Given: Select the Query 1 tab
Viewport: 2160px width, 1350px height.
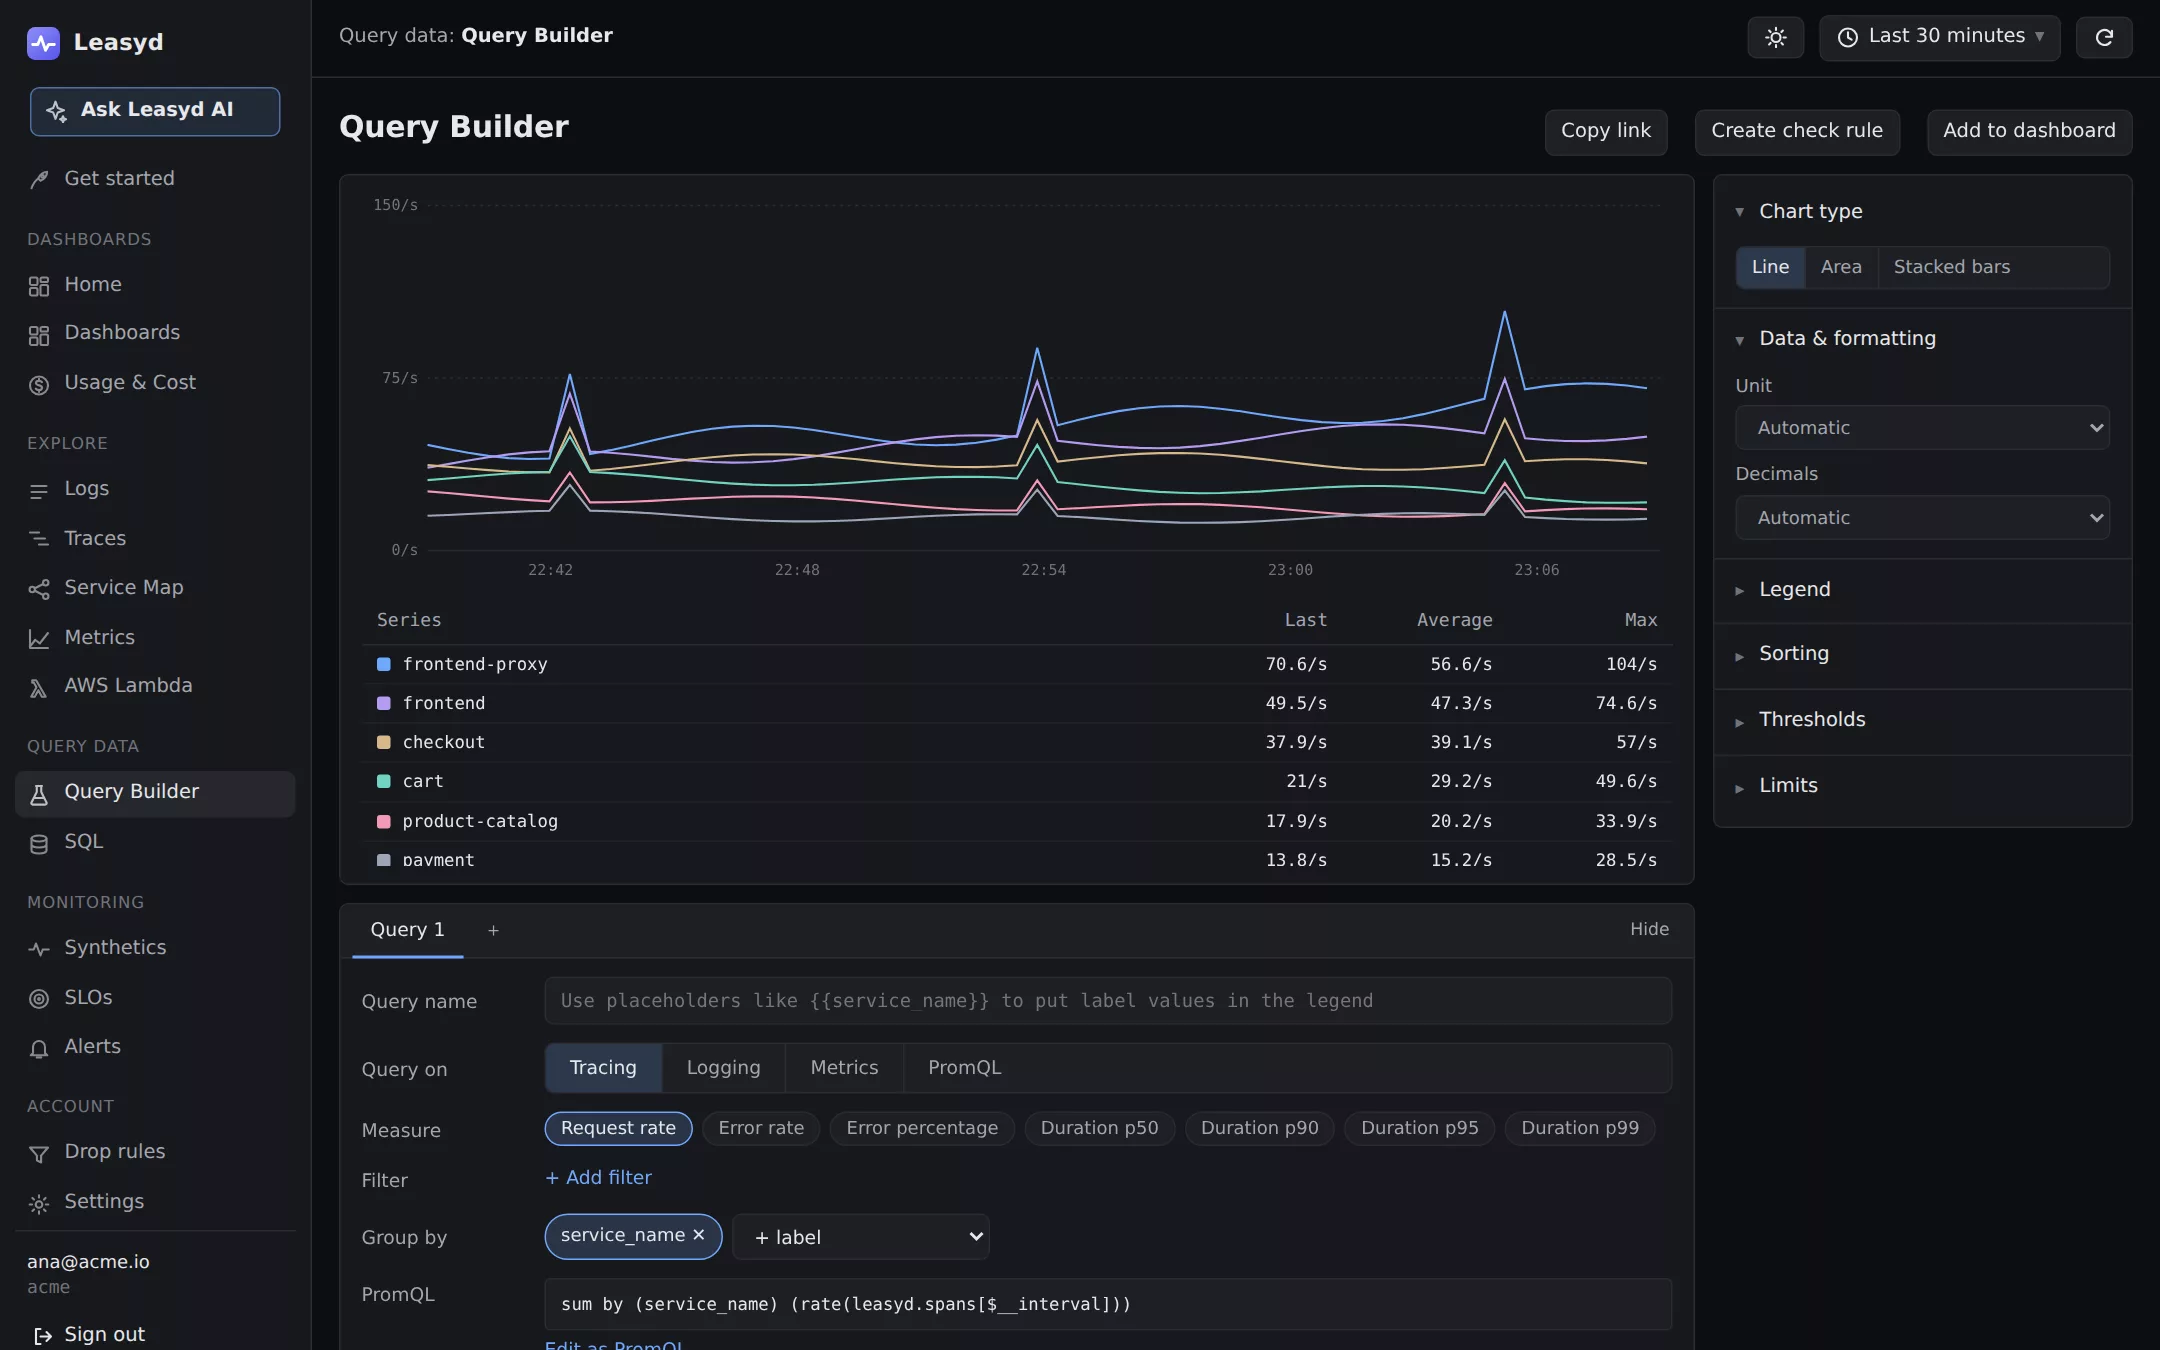Looking at the screenshot, I should point(407,930).
